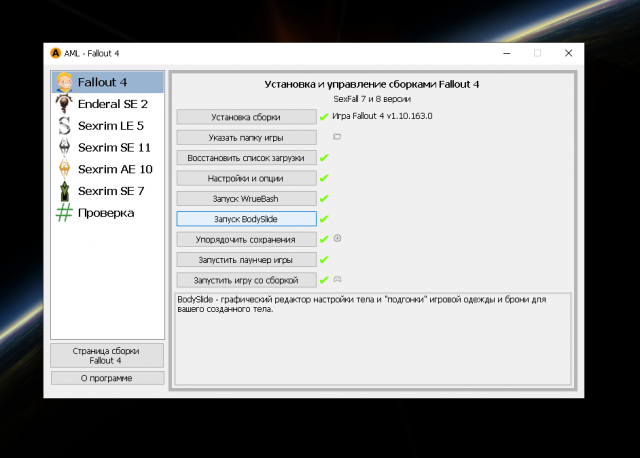Click the Enderal SE 2 list icon

tap(64, 103)
